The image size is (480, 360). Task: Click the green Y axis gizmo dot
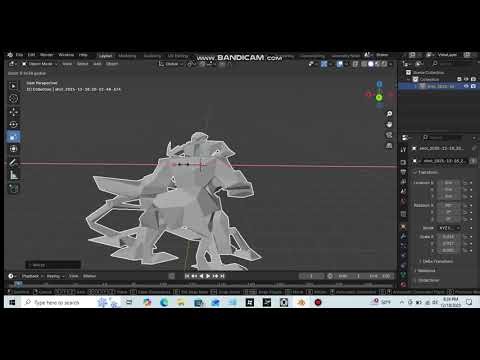point(379,97)
